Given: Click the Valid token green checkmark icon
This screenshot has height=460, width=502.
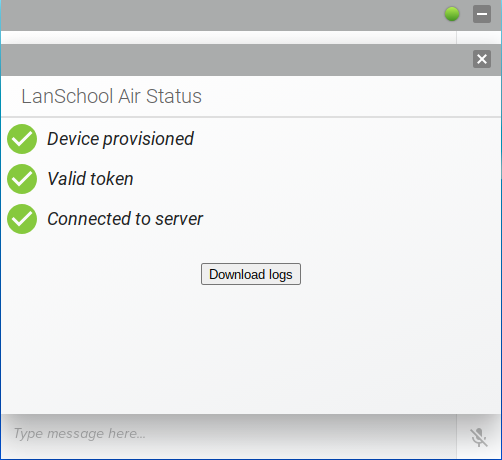Looking at the screenshot, I should tap(22, 179).
